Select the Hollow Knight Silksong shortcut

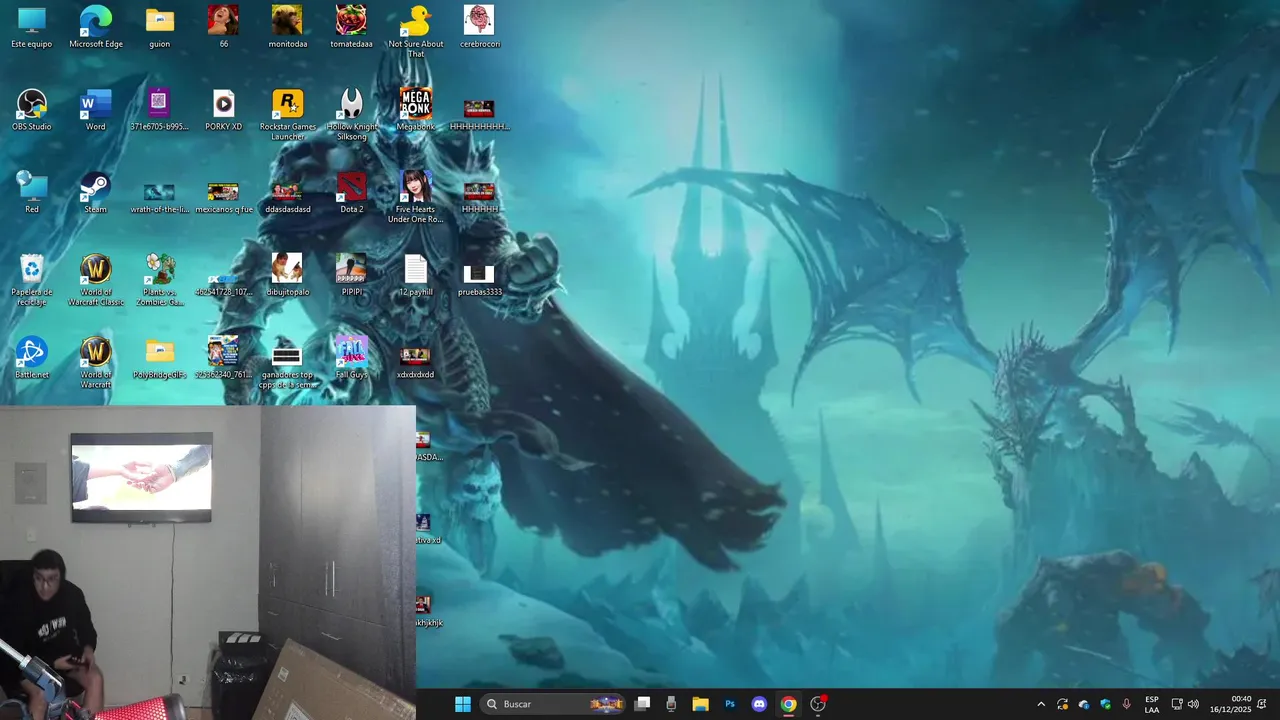pos(351,114)
